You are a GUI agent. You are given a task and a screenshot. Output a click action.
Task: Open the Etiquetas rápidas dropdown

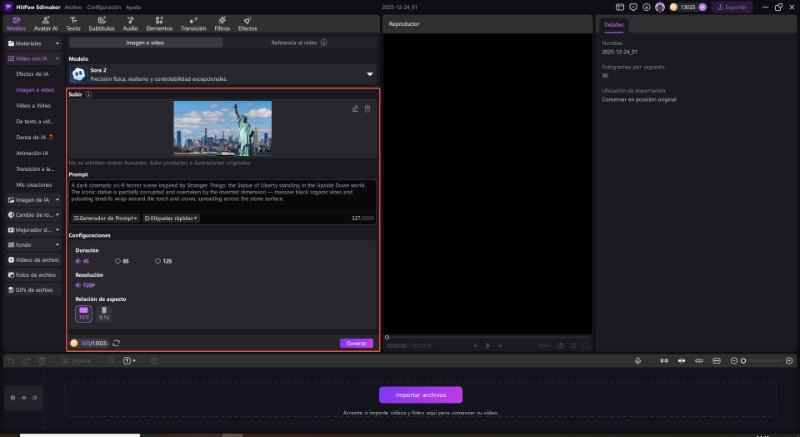pos(171,218)
